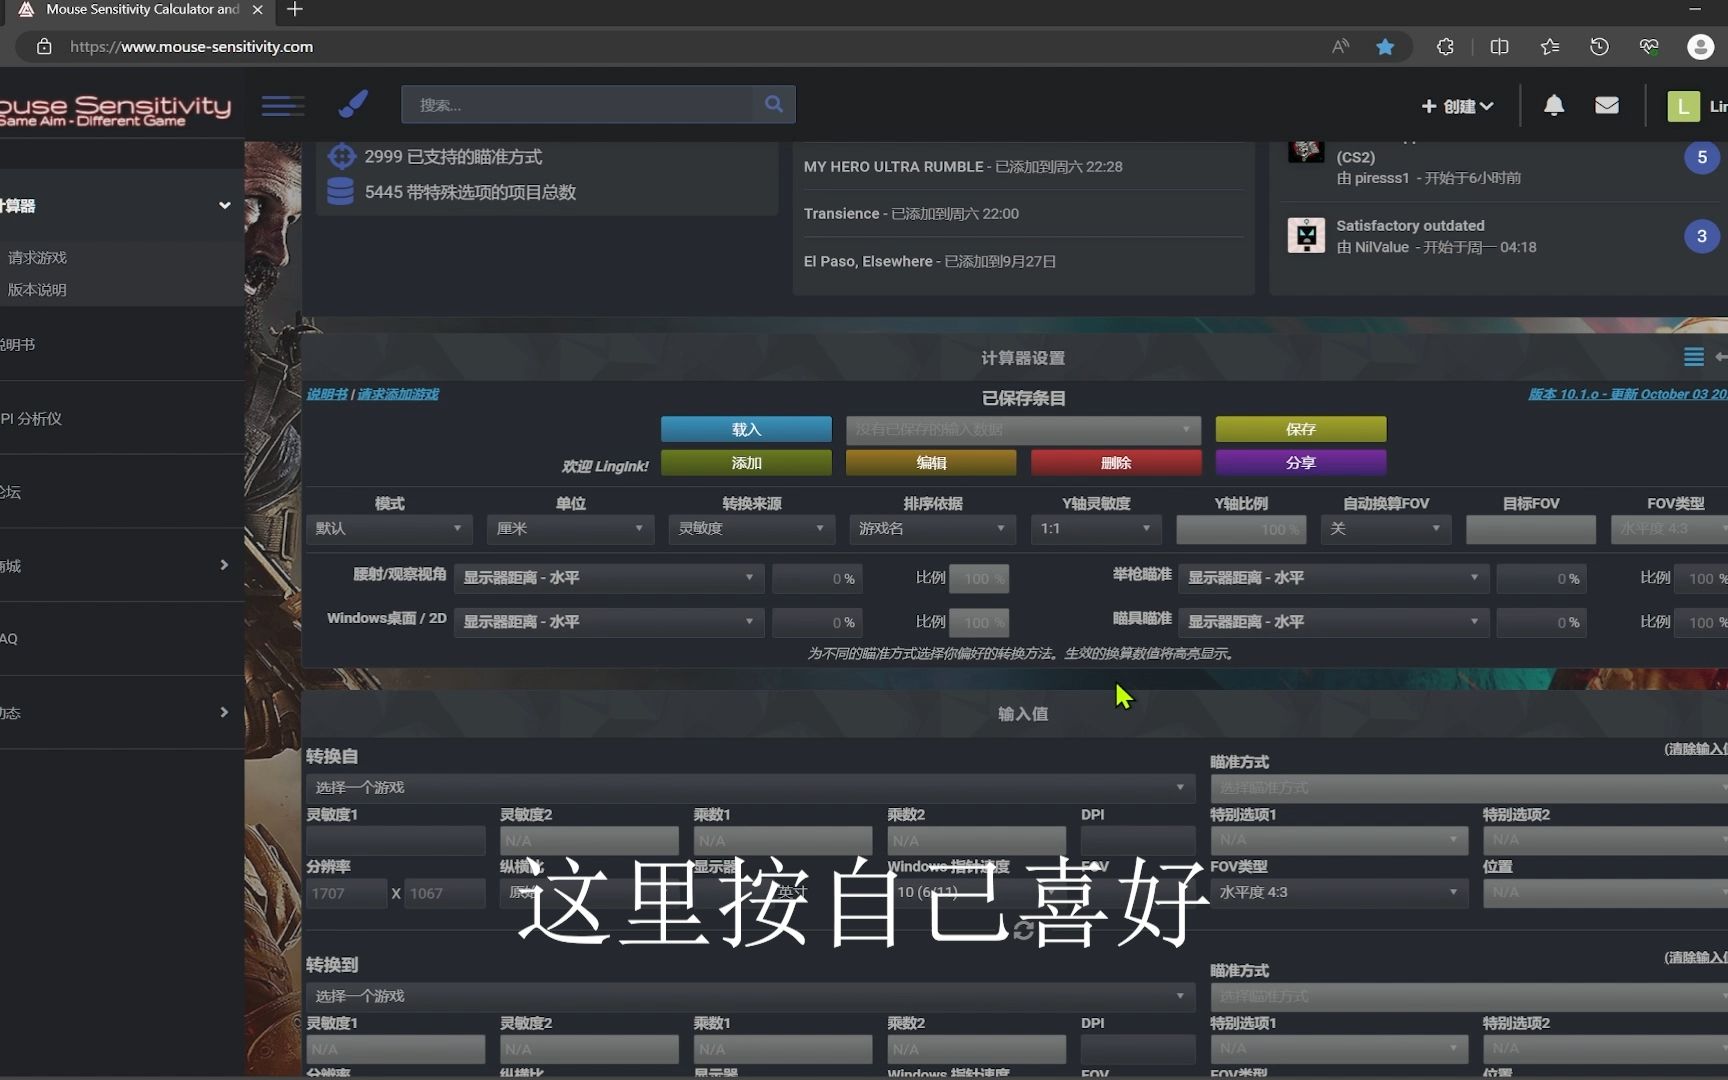Open the mail messages envelope icon

[x=1606, y=105]
